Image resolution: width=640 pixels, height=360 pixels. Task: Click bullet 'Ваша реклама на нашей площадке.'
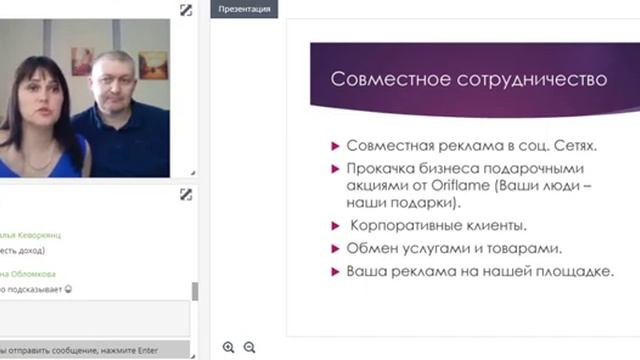(480, 271)
